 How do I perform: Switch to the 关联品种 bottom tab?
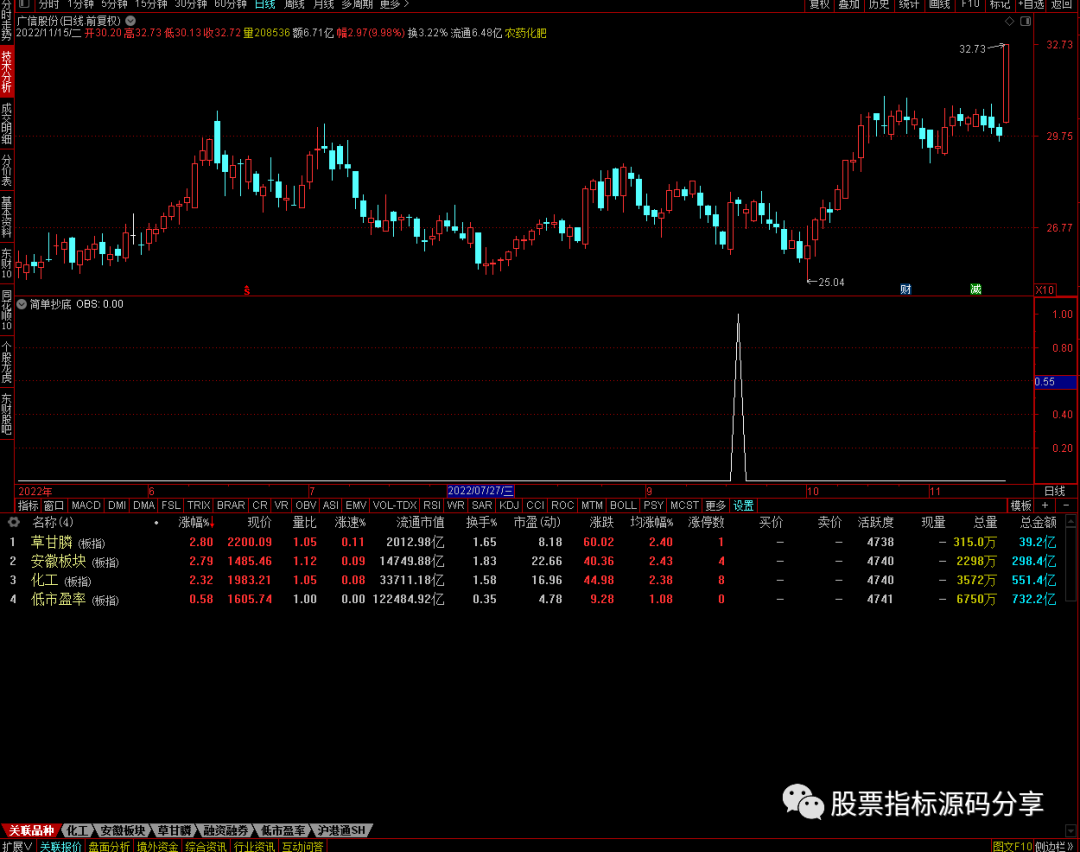pyautogui.click(x=31, y=831)
